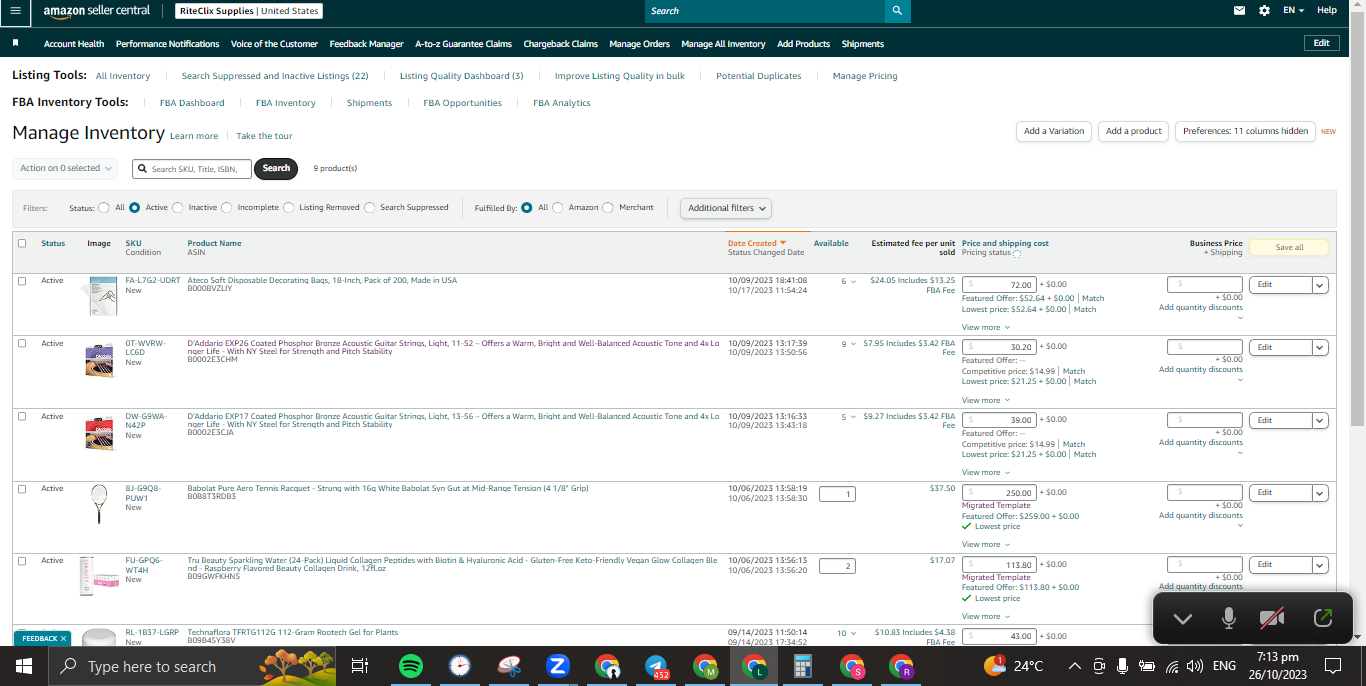The width and height of the screenshot is (1366, 686).
Task: Toggle the camera in meeting overlay
Action: click(x=1272, y=618)
